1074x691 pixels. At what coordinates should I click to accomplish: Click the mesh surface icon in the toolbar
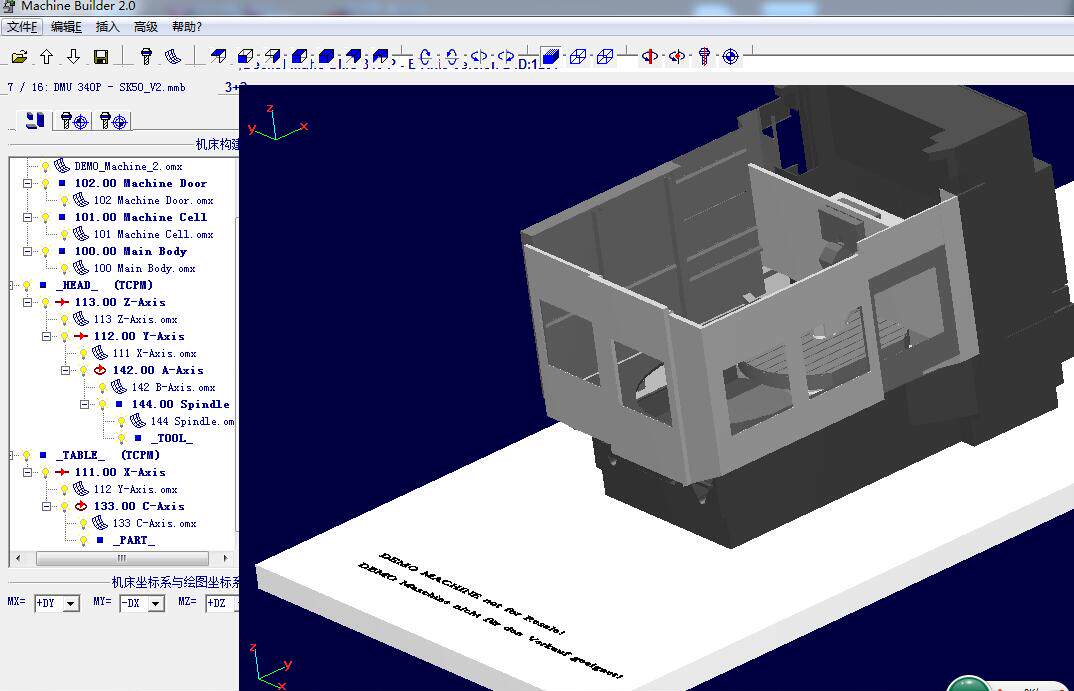[173, 57]
